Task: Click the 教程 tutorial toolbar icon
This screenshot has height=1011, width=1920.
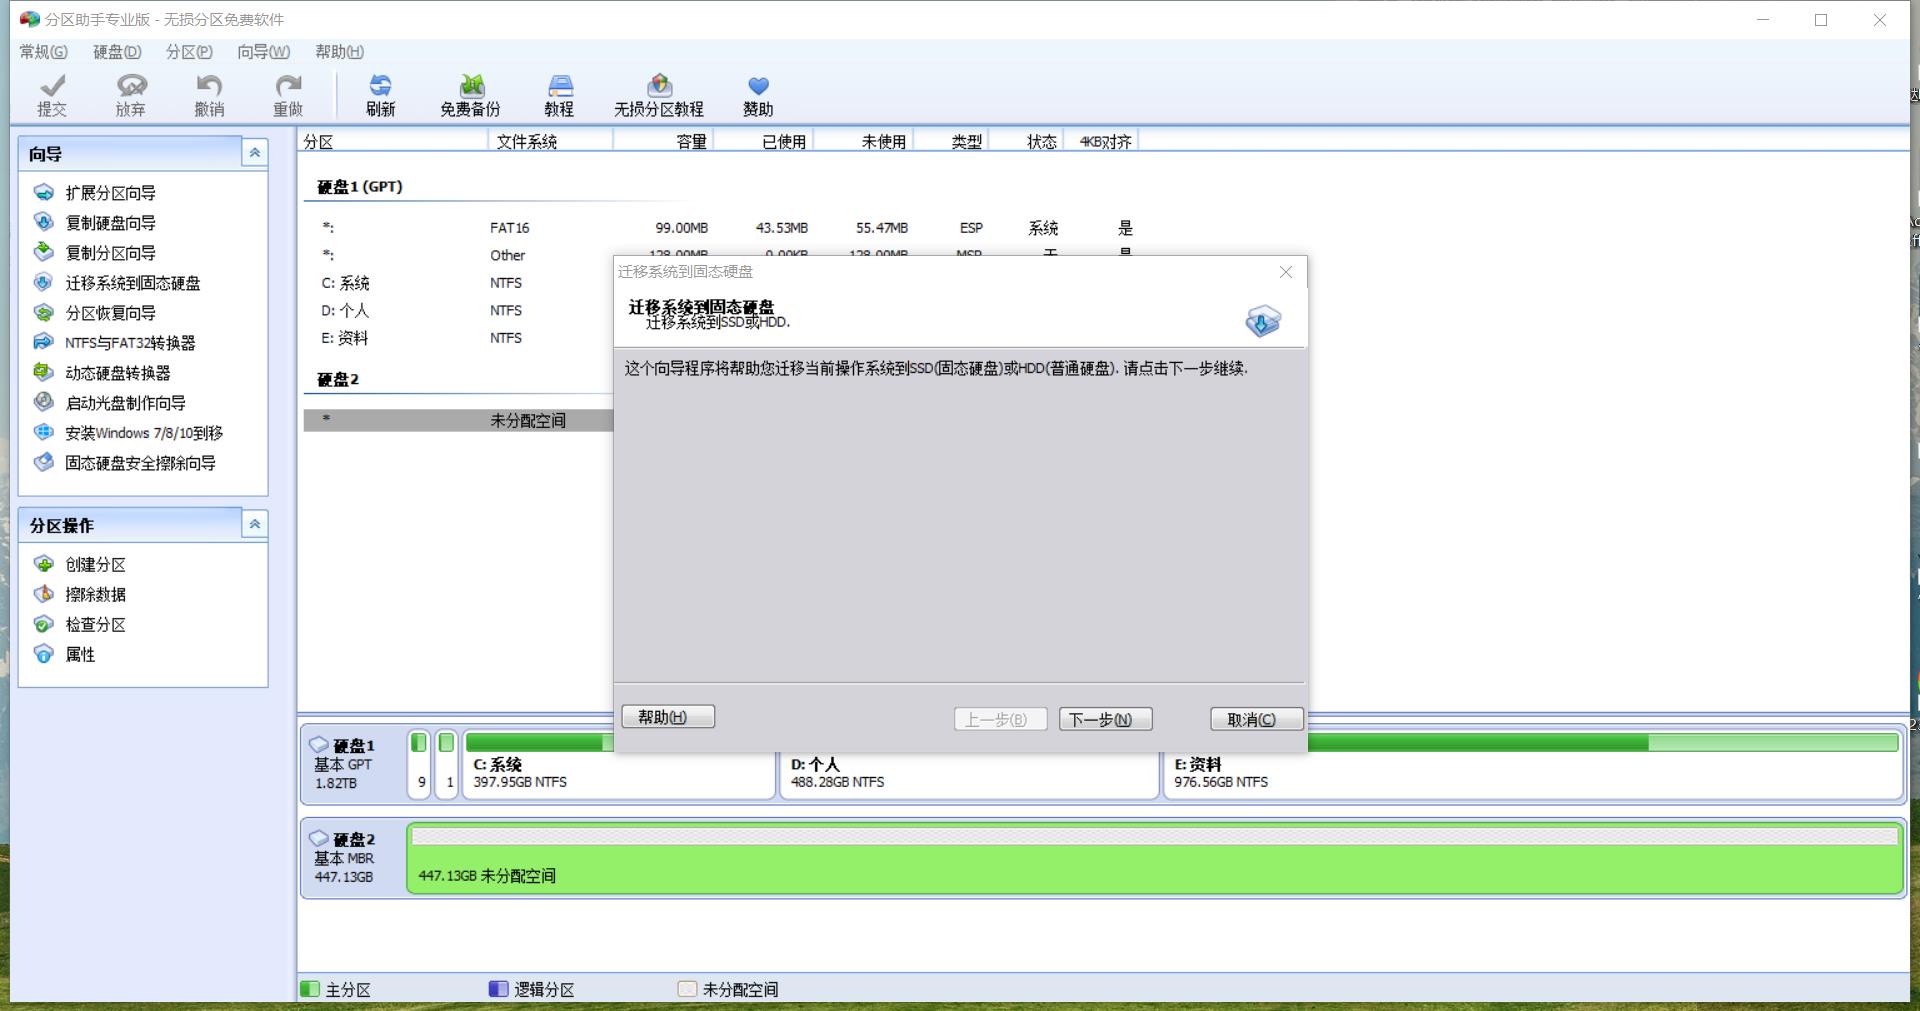Action: click(x=559, y=95)
